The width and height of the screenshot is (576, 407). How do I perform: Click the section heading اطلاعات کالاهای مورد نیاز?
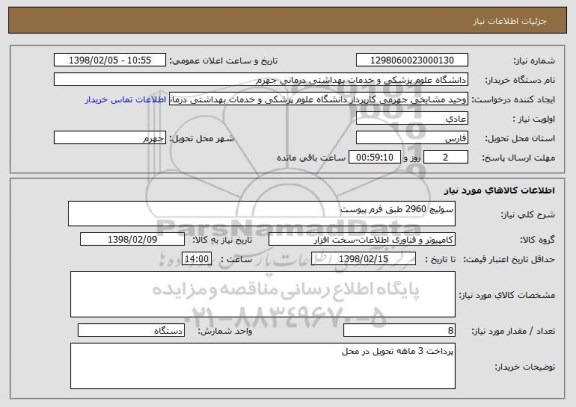(499, 190)
